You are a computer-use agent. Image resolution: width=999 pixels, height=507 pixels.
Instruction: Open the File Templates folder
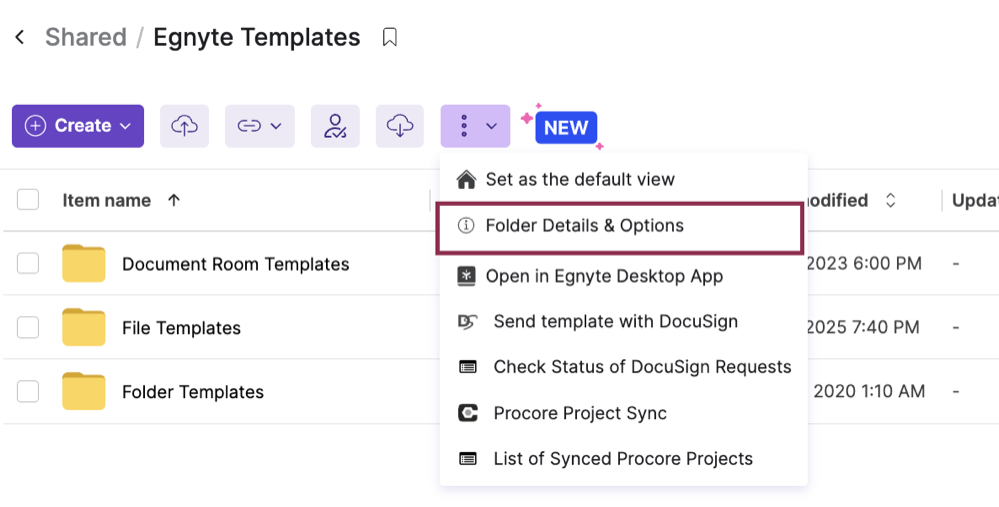[182, 328]
